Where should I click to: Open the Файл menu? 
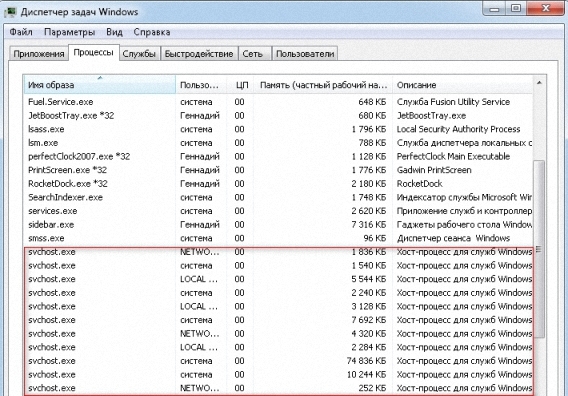pyautogui.click(x=21, y=32)
